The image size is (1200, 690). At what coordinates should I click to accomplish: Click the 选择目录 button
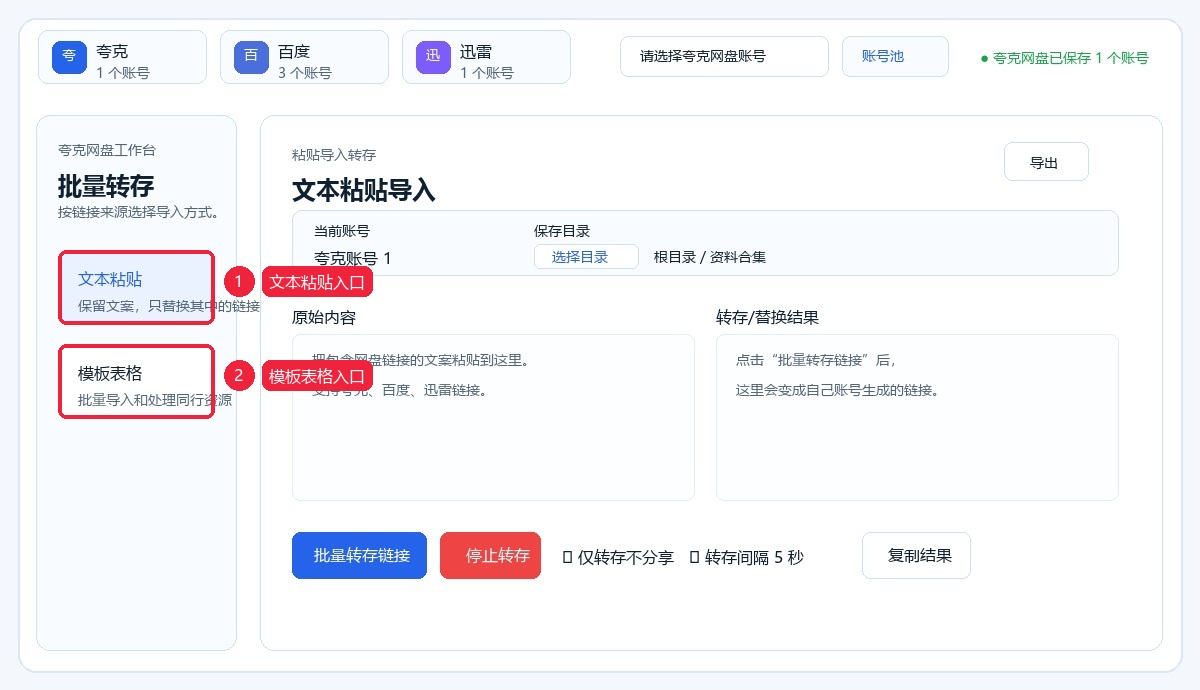pos(586,257)
